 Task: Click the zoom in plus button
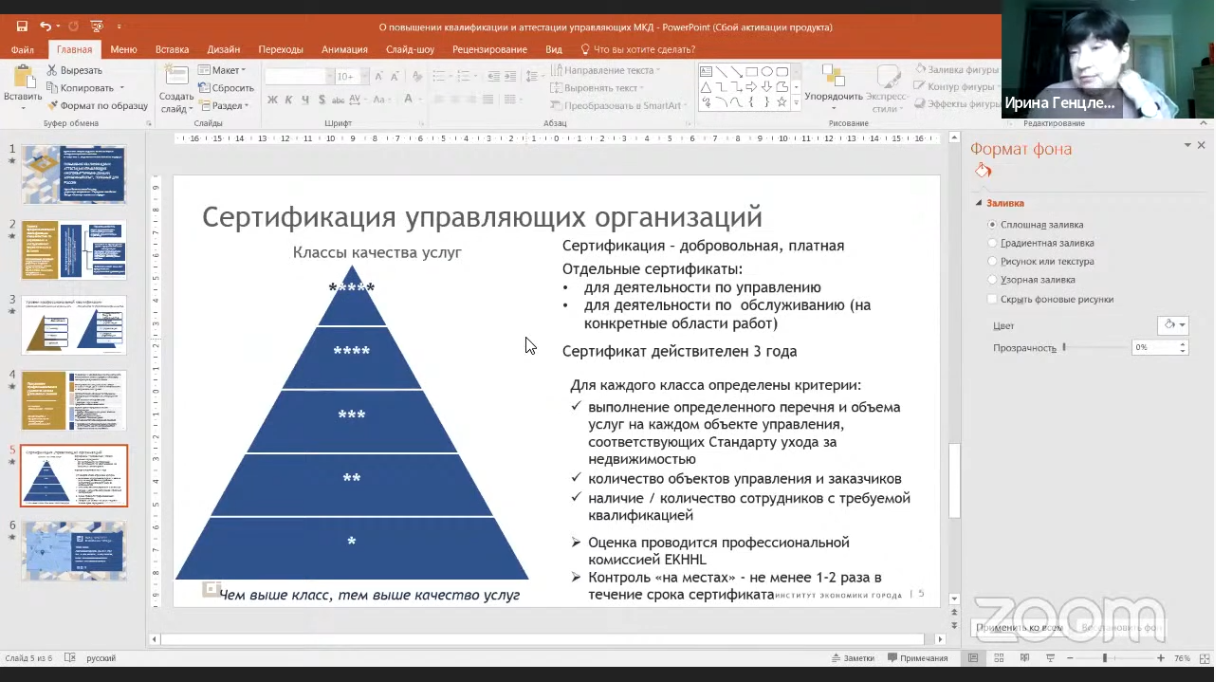[1161, 658]
